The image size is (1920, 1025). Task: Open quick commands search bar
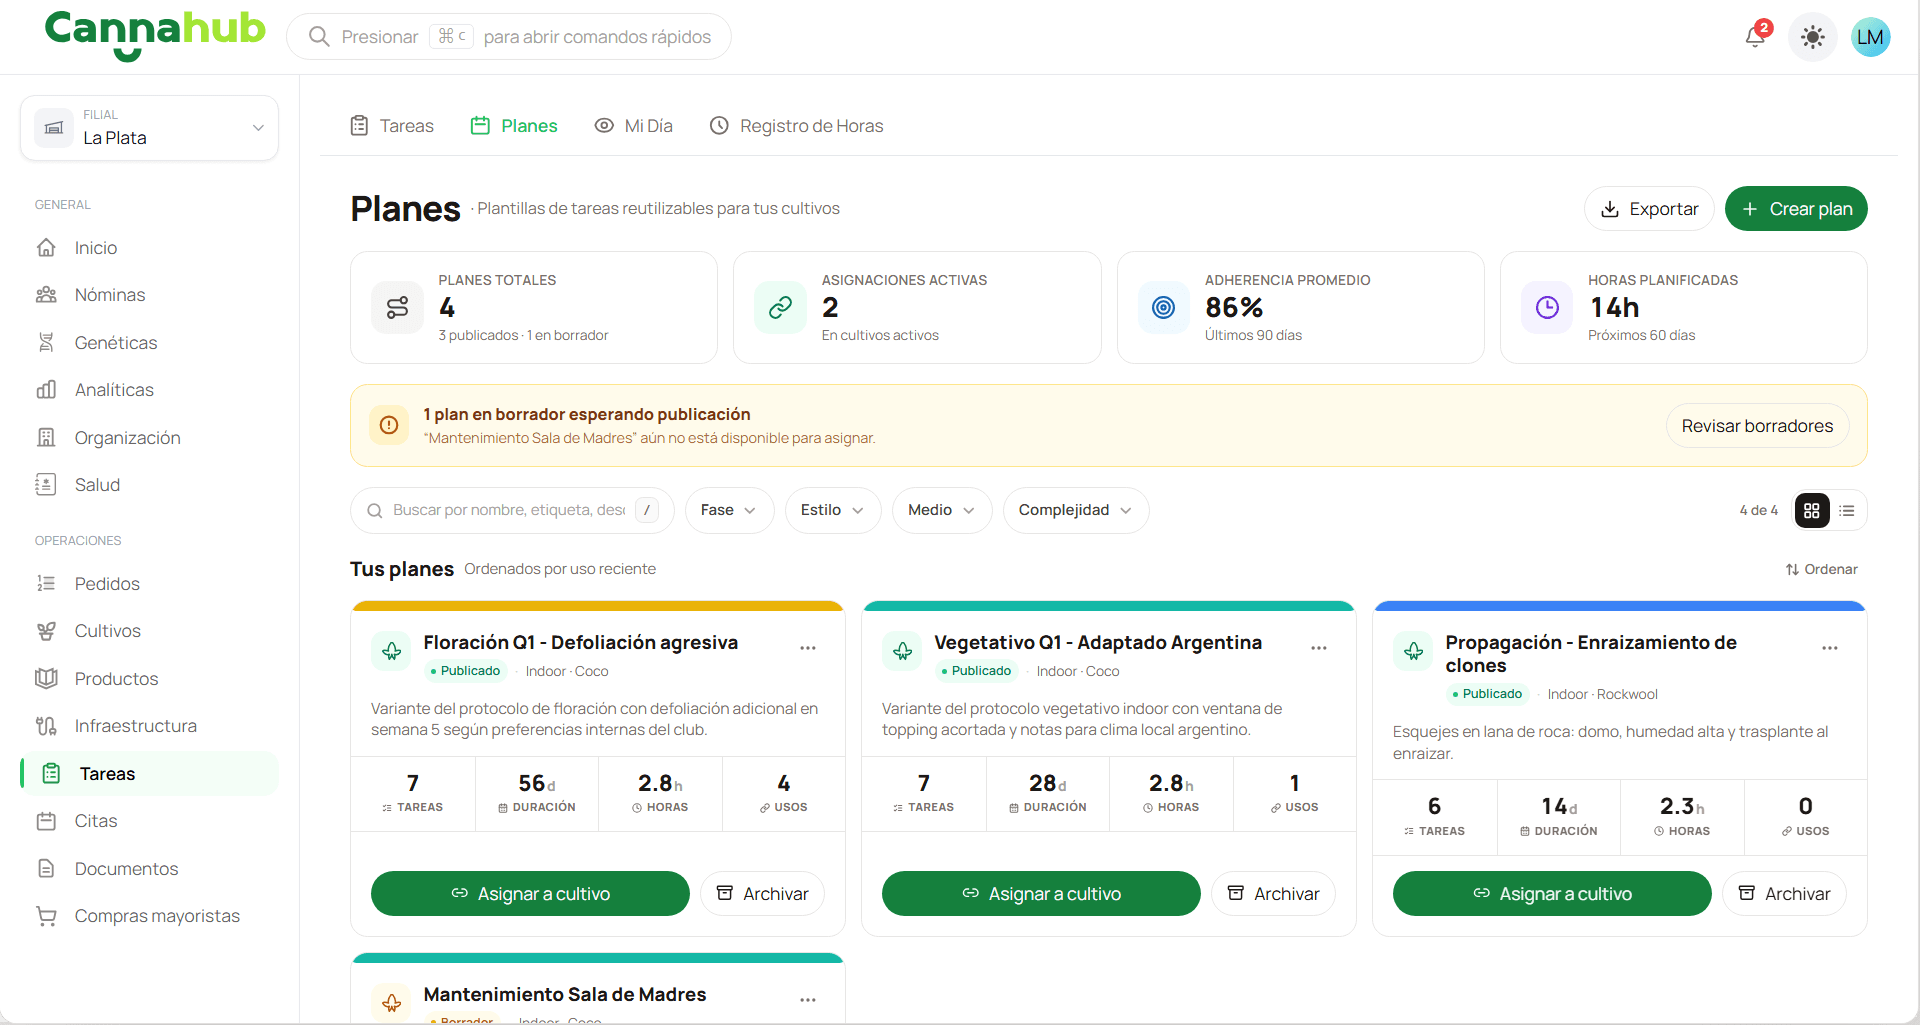[x=509, y=37]
